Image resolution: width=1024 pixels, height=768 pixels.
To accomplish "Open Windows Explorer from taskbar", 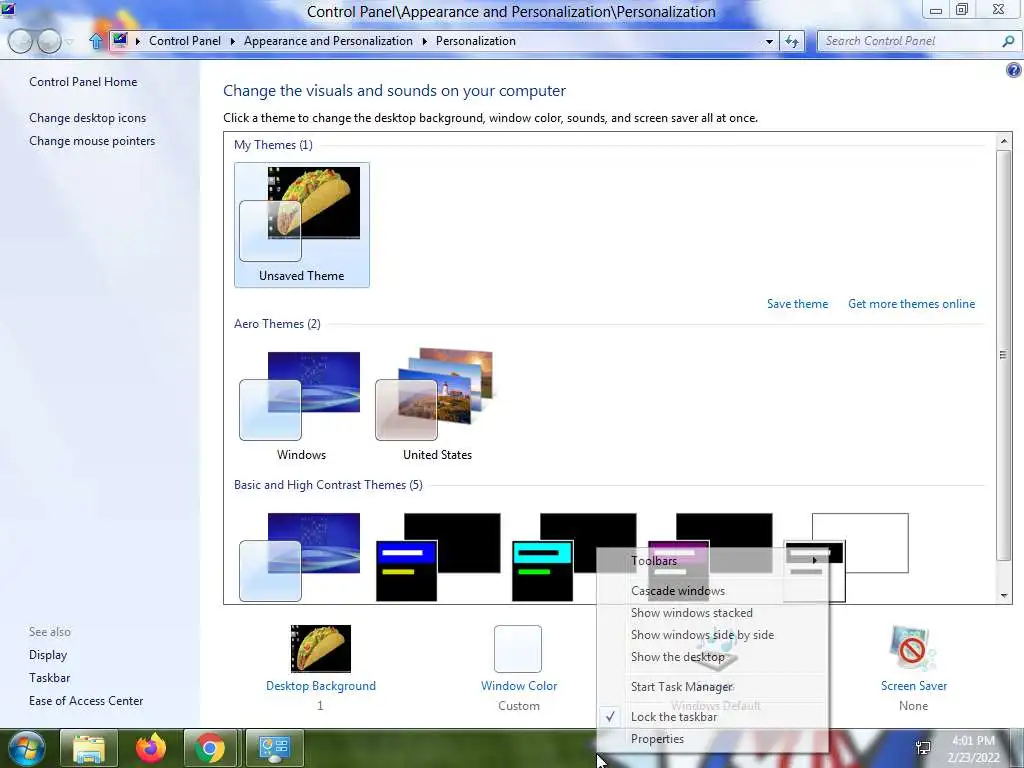I will 88,748.
